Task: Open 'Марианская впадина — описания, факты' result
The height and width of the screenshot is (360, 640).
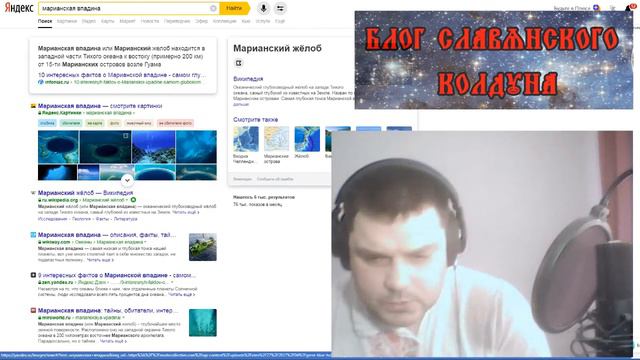Action: click(x=107, y=235)
